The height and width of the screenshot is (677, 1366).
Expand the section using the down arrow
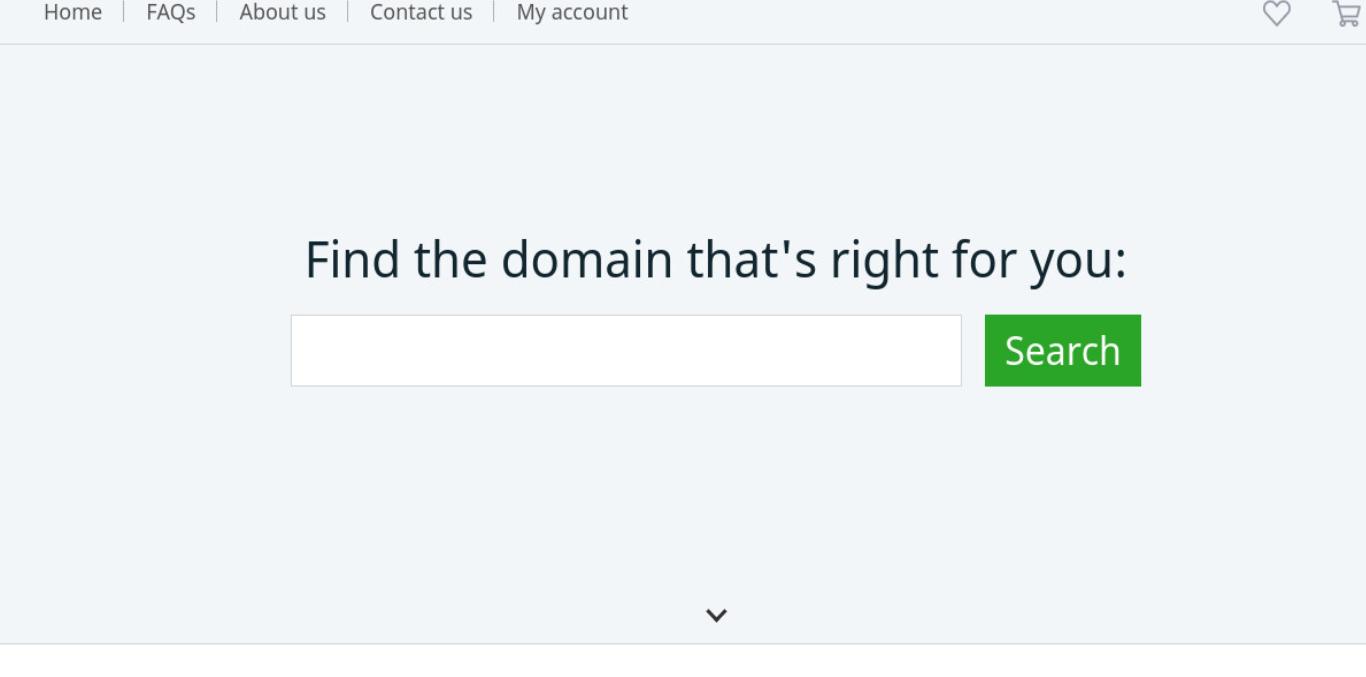pyautogui.click(x=716, y=615)
